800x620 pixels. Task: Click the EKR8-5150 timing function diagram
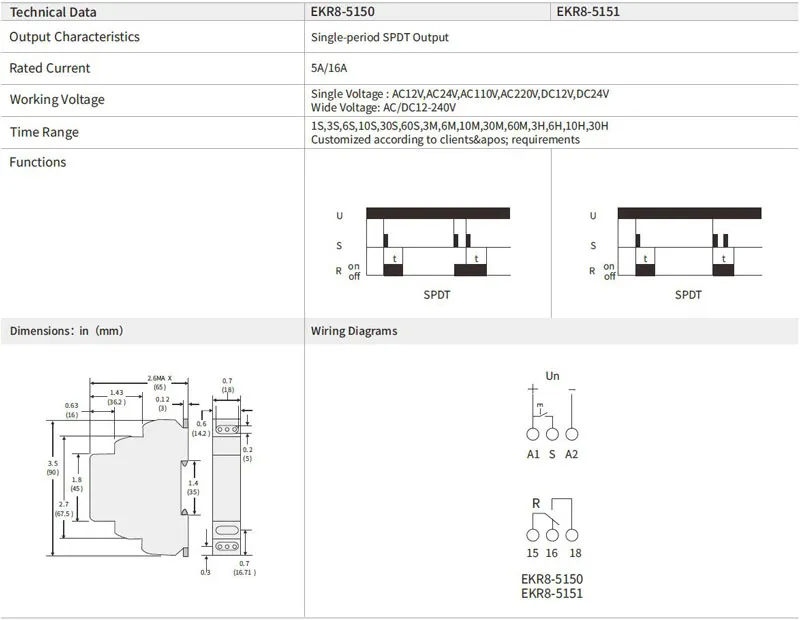pyautogui.click(x=429, y=245)
